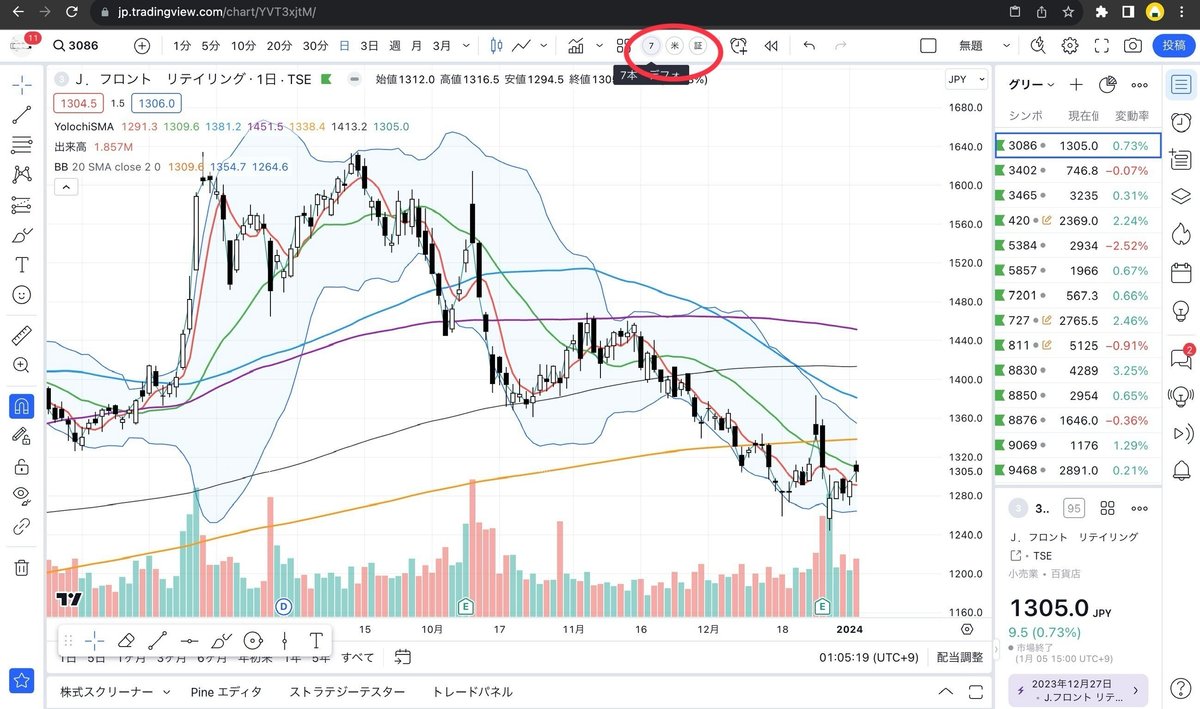Click the すべて date range button

358,657
